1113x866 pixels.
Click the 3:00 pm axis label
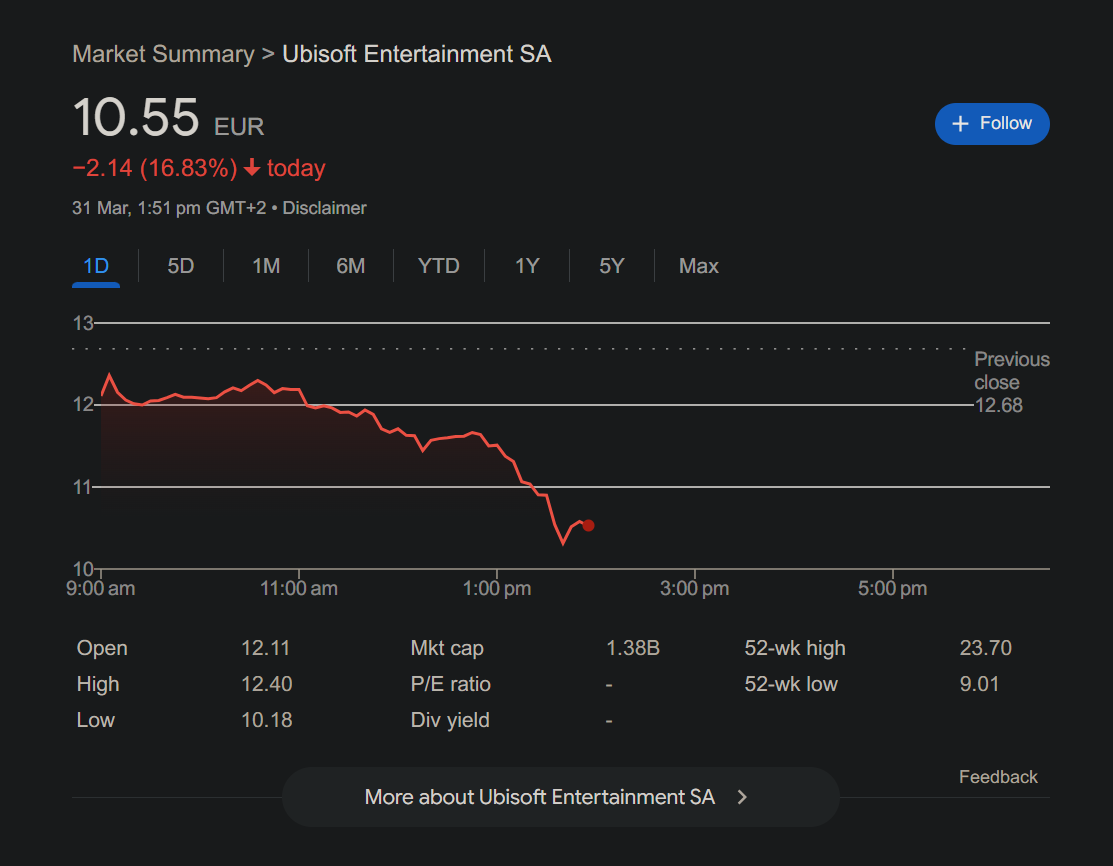pyautogui.click(x=694, y=588)
